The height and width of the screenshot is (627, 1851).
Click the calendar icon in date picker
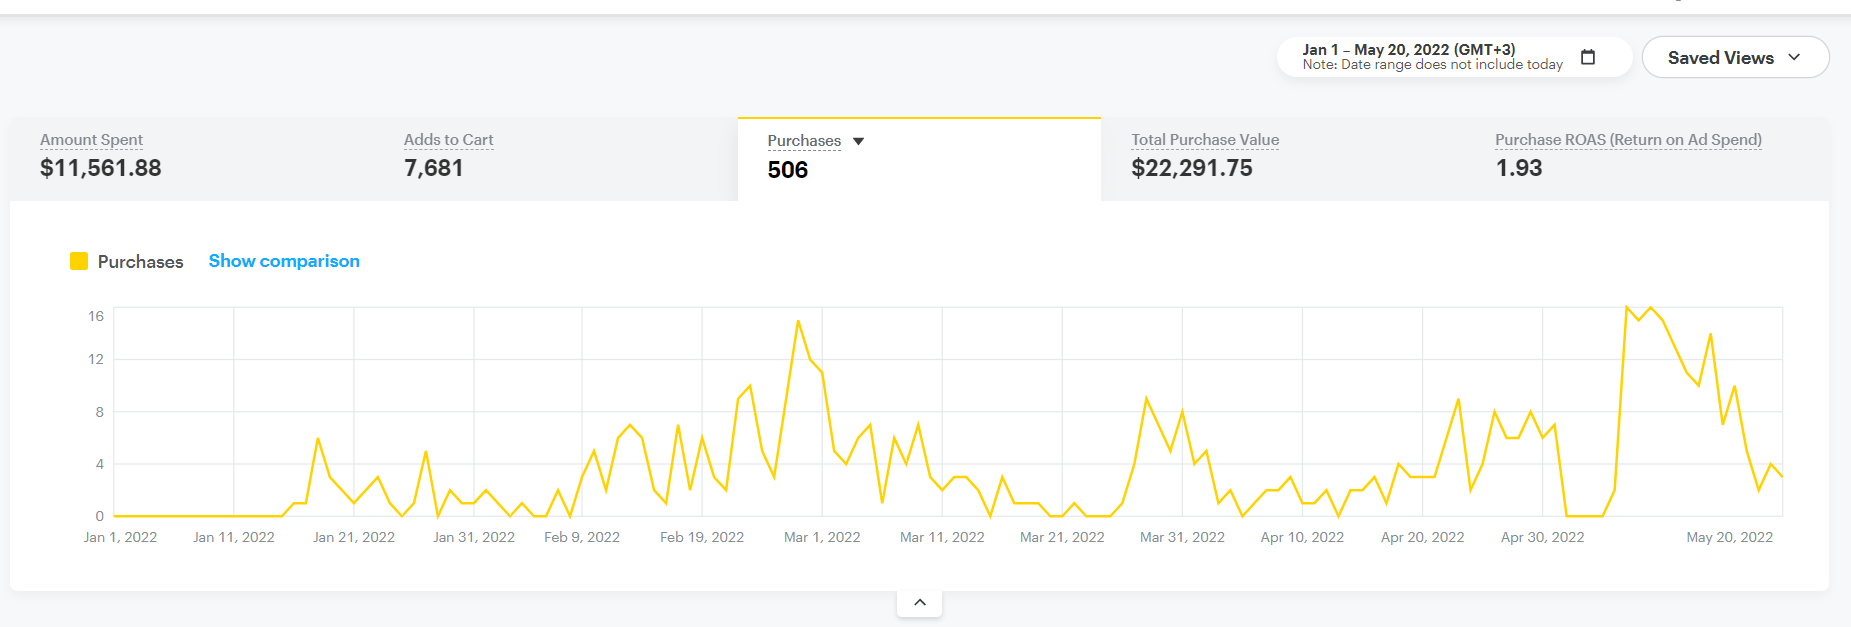1587,57
